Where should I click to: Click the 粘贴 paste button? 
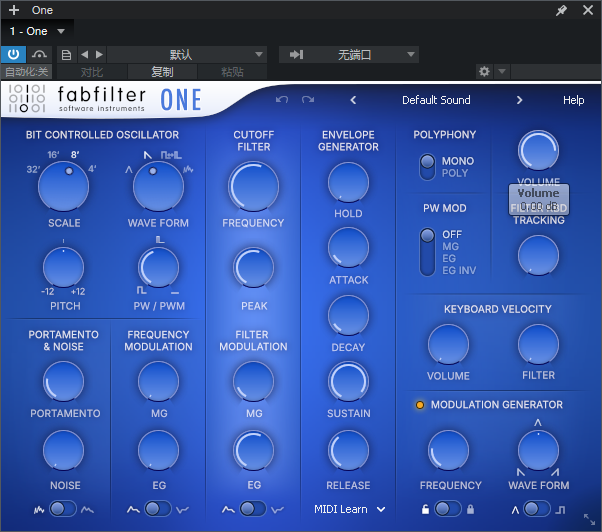[x=232, y=72]
